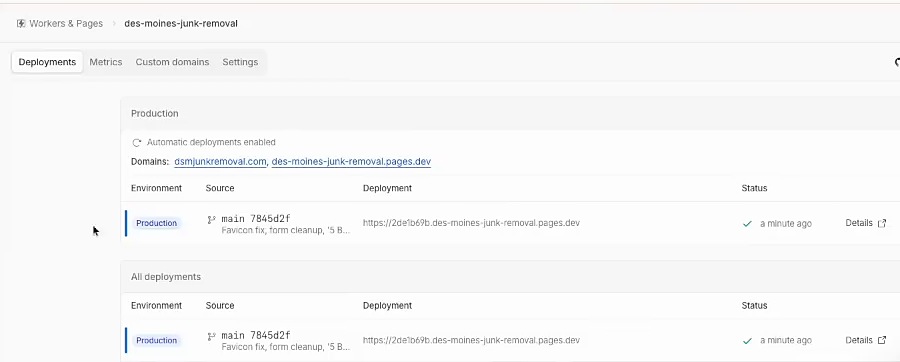
Task: Click 'a minute ago' in All deployments row
Action: [786, 341]
